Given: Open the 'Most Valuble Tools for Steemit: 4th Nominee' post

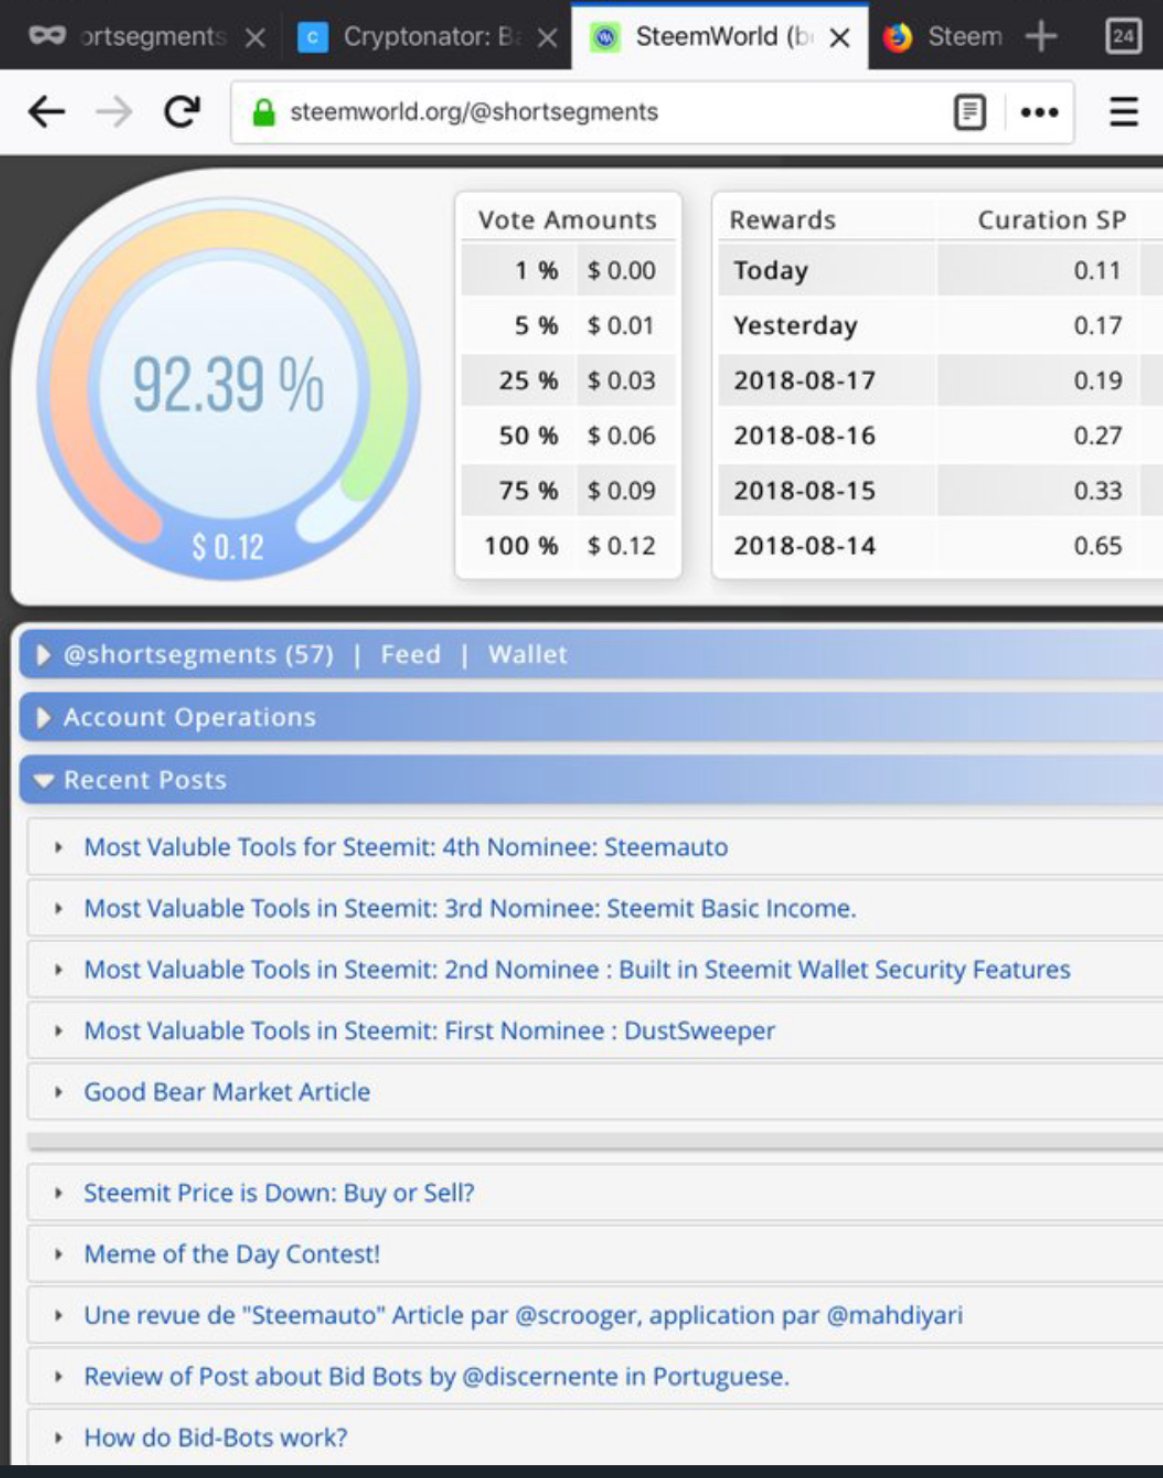Looking at the screenshot, I should click(406, 847).
